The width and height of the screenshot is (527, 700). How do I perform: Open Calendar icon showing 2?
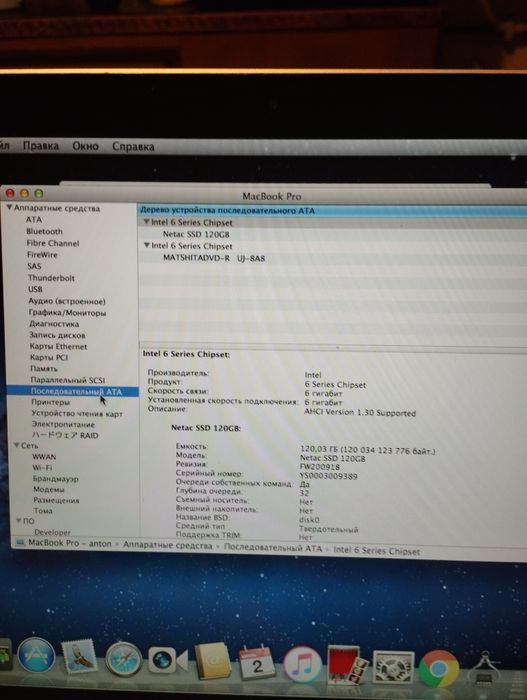[257, 662]
